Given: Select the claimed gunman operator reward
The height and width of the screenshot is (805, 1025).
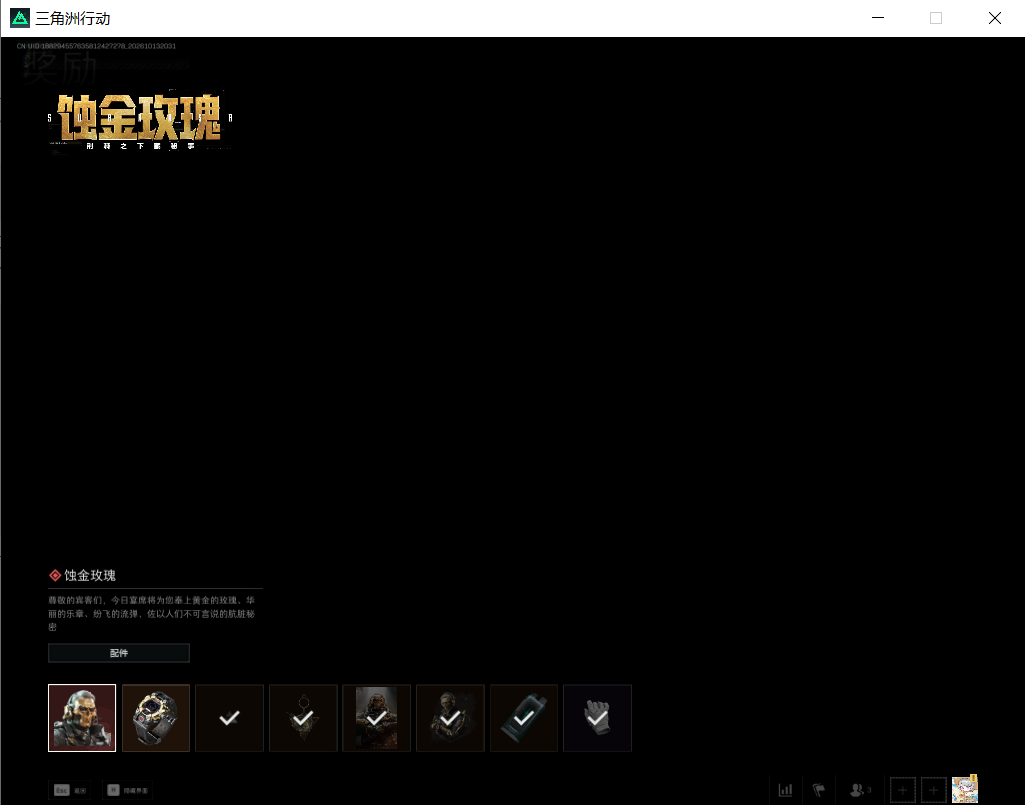Looking at the screenshot, I should tap(450, 718).
